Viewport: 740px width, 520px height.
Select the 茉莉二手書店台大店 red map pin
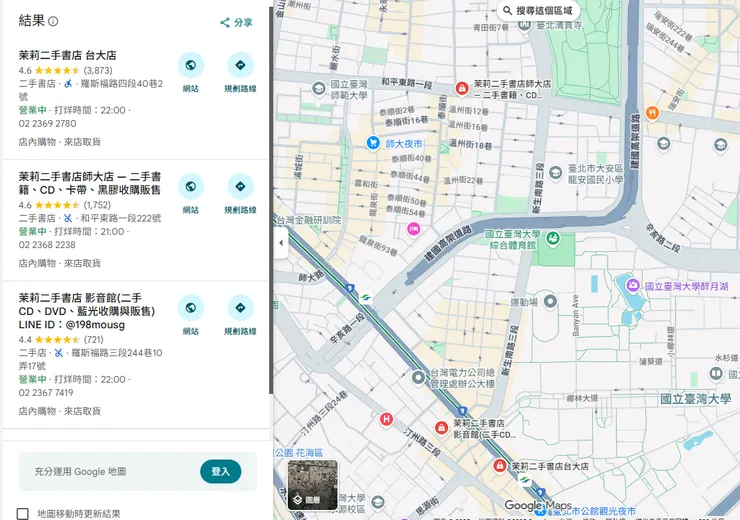click(x=499, y=466)
